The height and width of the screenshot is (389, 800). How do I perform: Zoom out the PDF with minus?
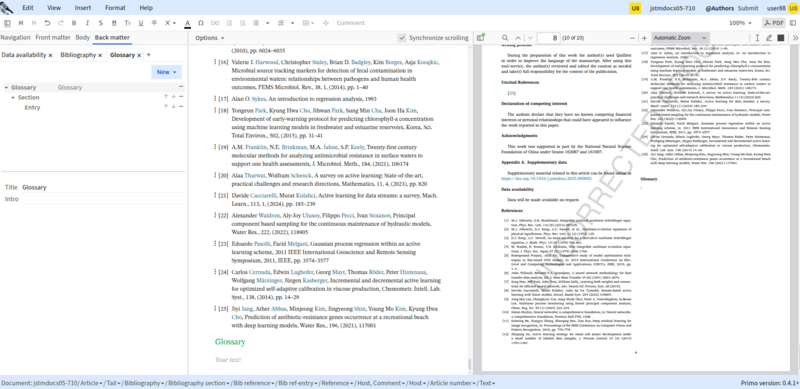coord(633,38)
